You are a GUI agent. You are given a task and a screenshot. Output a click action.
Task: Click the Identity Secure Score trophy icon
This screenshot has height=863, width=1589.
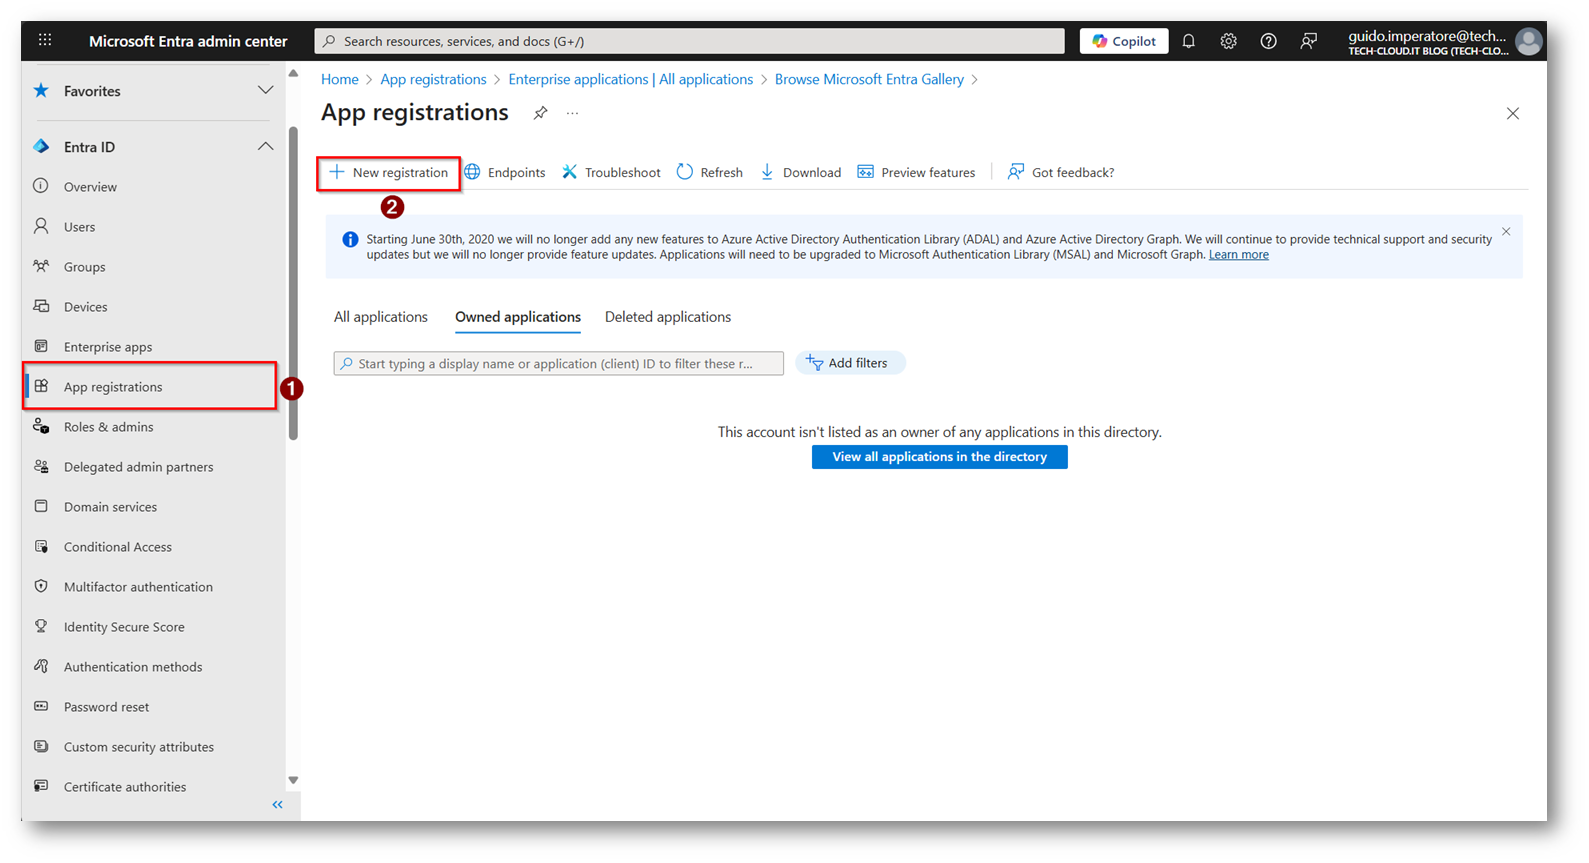click(x=41, y=626)
